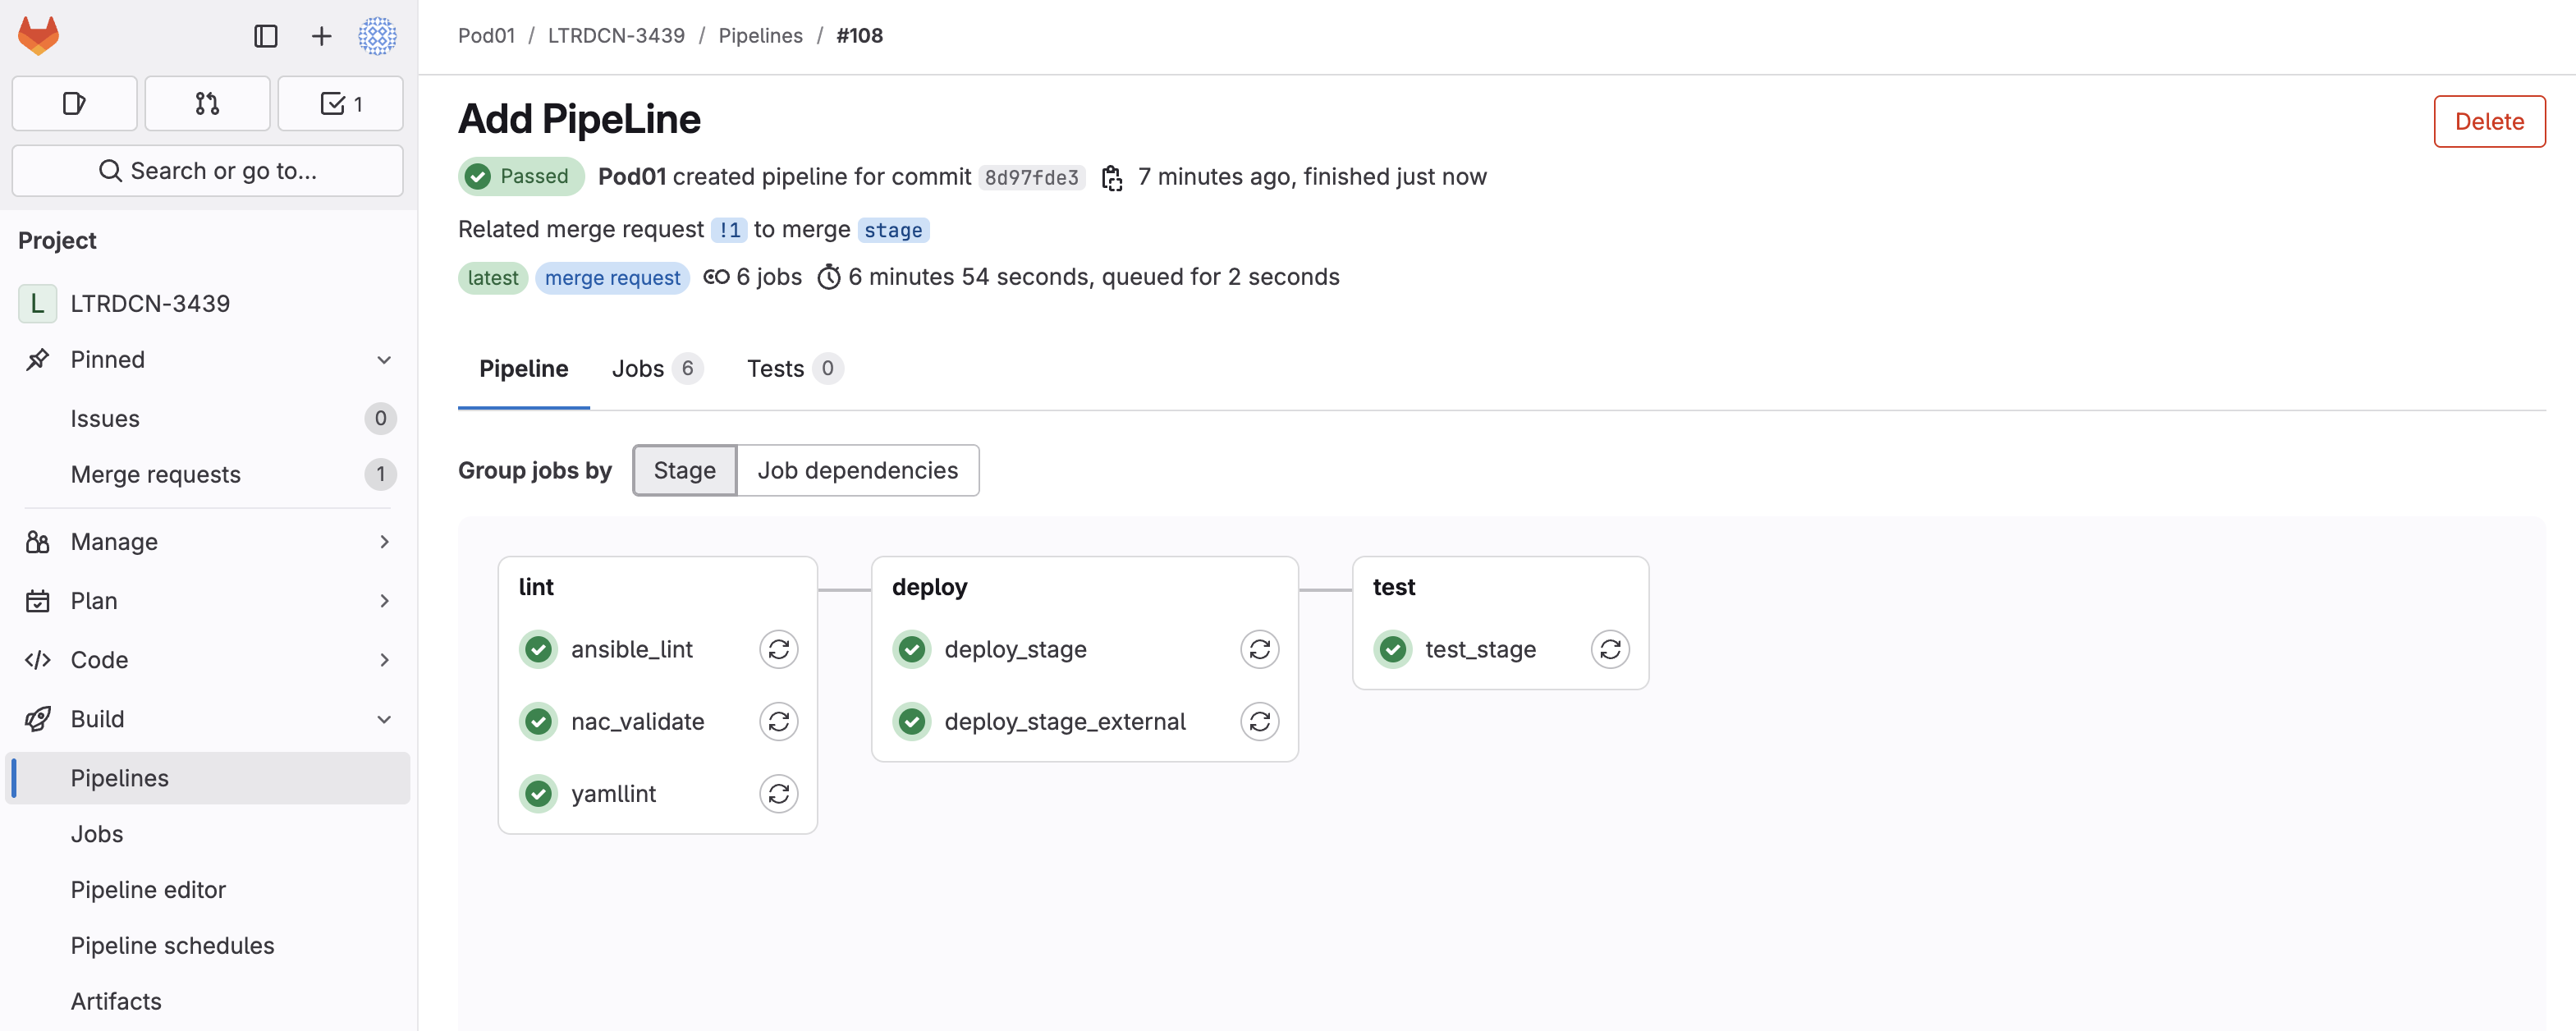
Task: Retry the deploy_stage job
Action: [1260, 649]
